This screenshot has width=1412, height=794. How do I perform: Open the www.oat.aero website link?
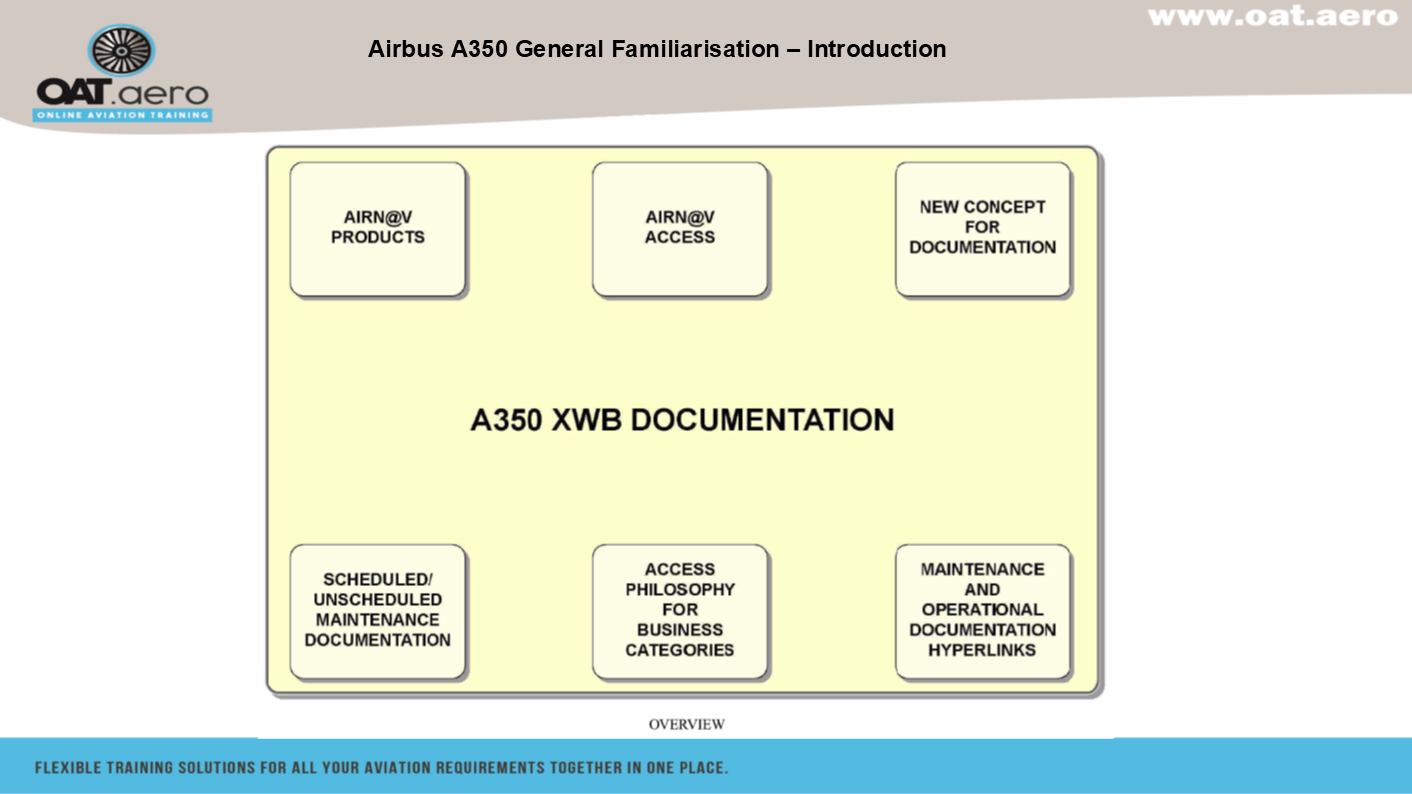point(1272,16)
